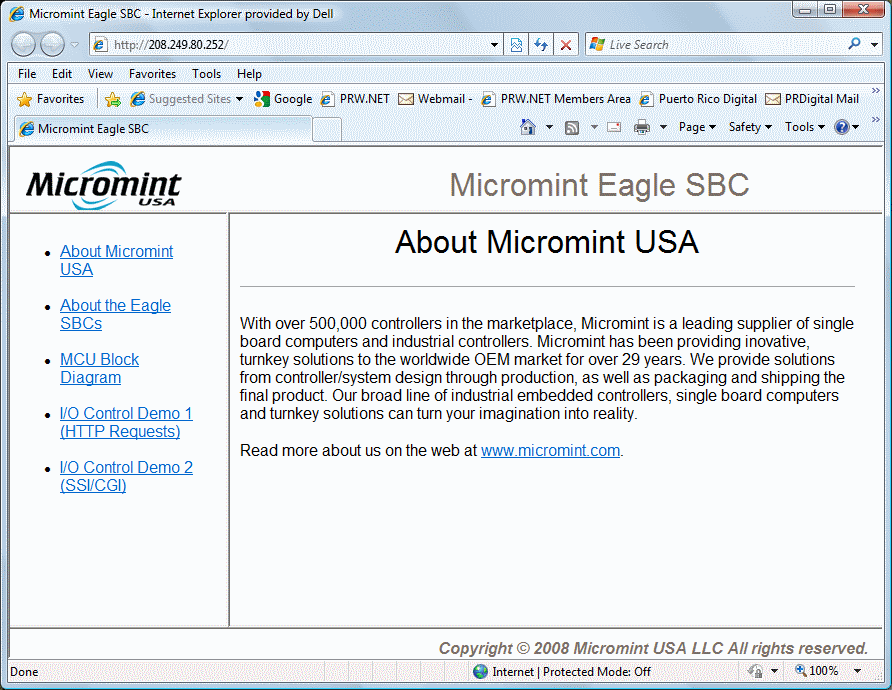Viewport: 892px width, 690px height.
Task: Click the Print icon in command bar
Action: [641, 127]
